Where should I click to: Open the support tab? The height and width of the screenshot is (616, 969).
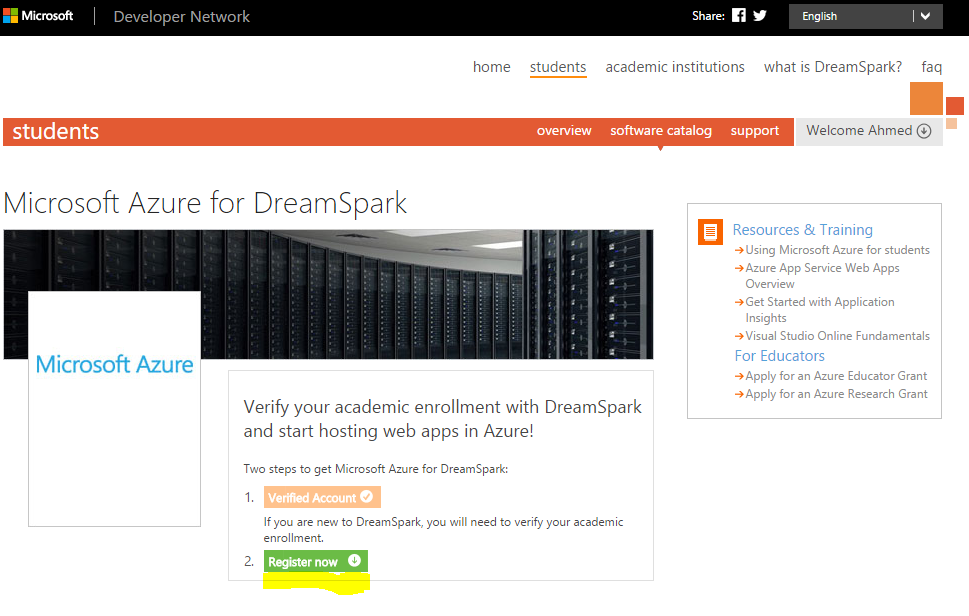pos(755,131)
